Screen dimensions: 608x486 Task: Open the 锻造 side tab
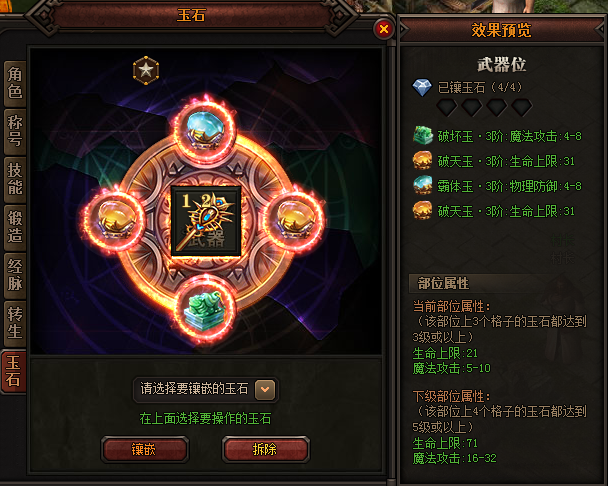coord(15,227)
